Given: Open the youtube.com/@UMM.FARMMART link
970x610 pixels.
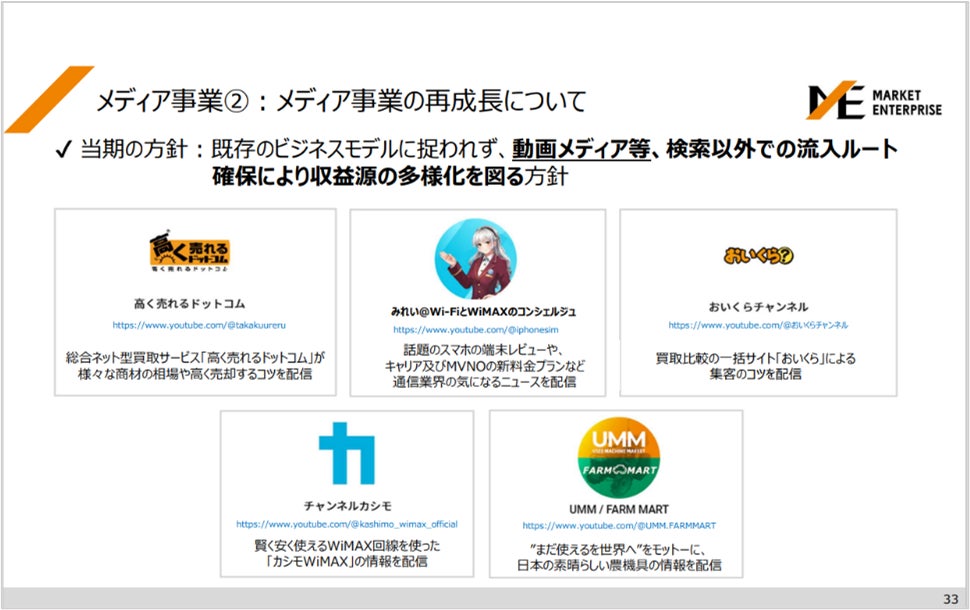Looking at the screenshot, I should coord(619,525).
